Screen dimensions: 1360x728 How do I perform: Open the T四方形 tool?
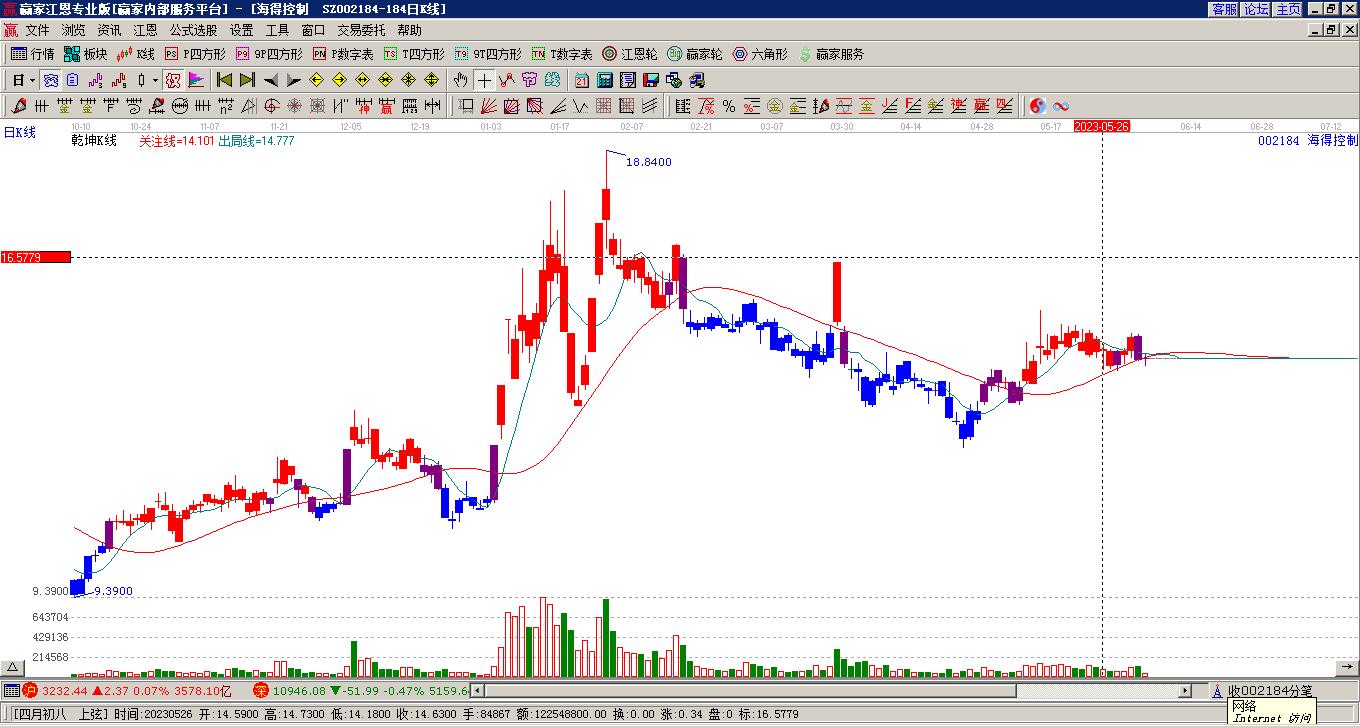pos(414,54)
